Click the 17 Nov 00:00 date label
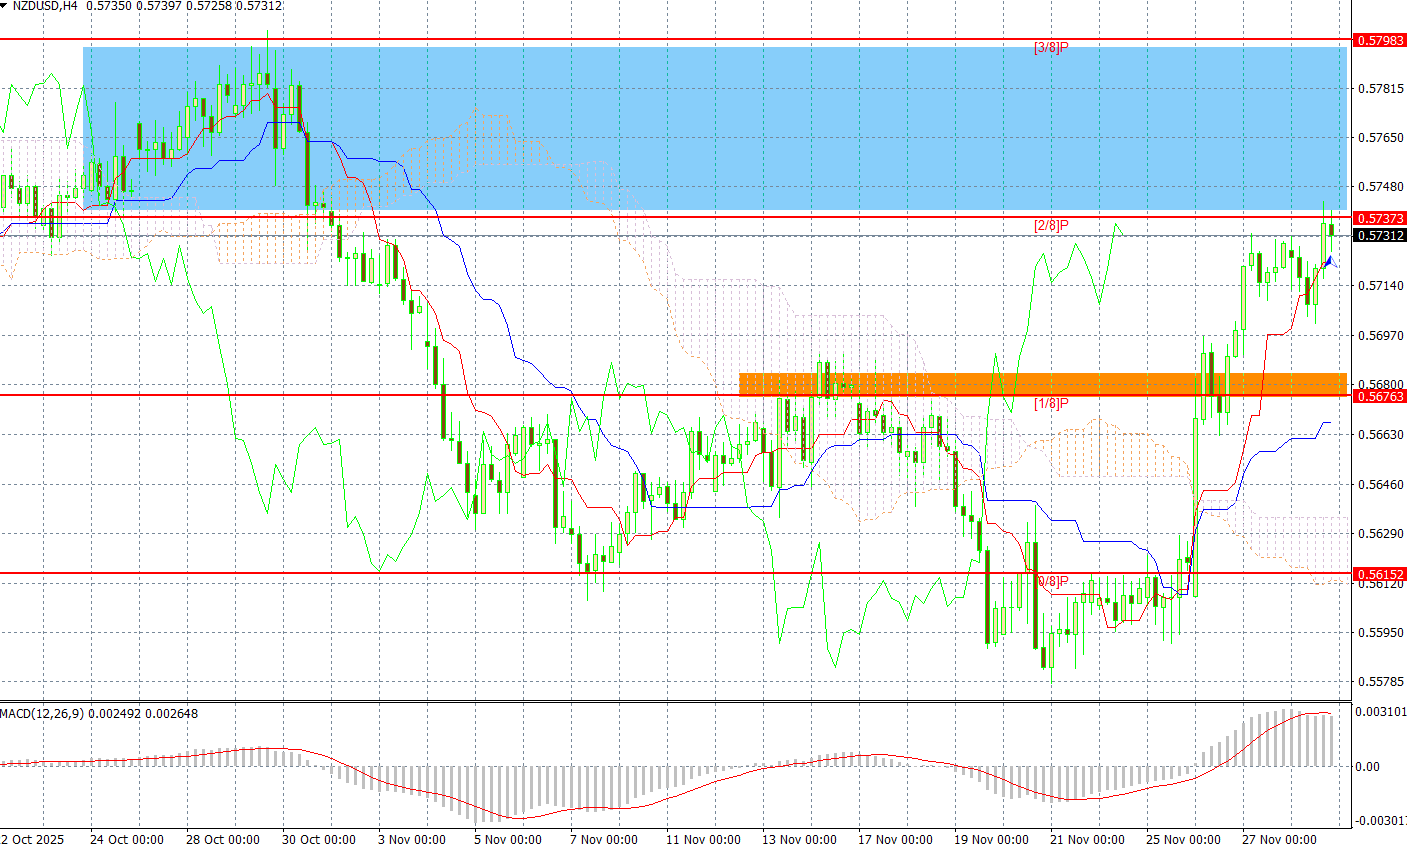Screen dimensions: 1407x846 click(x=896, y=839)
